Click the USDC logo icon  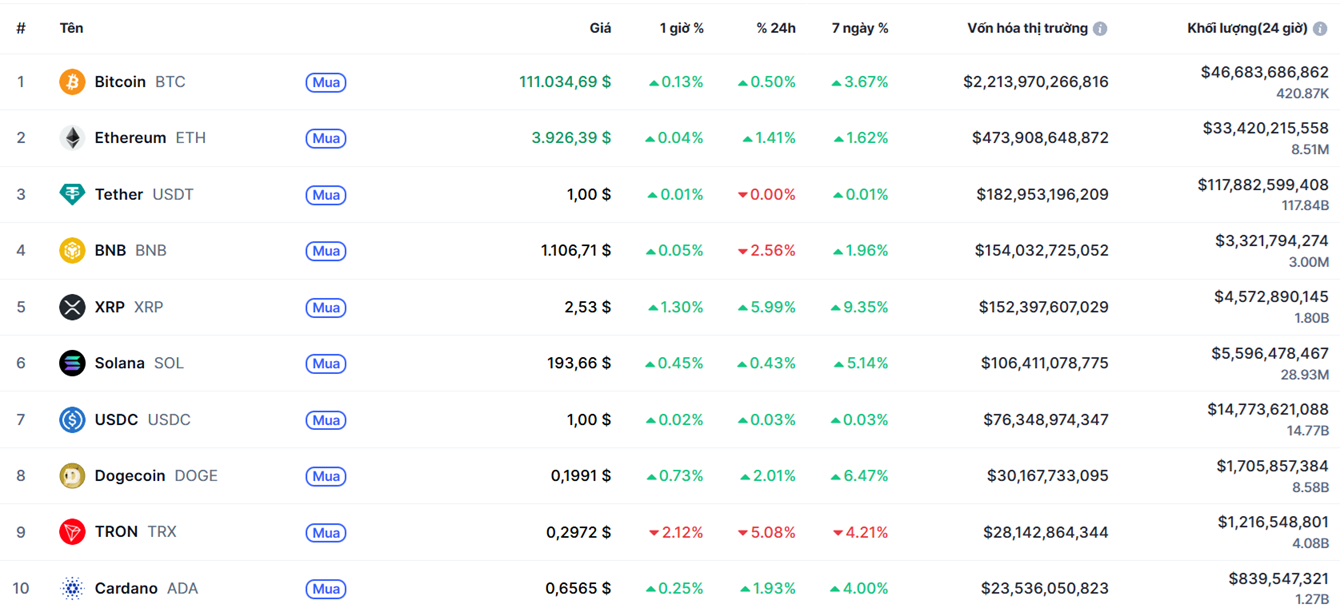72,420
